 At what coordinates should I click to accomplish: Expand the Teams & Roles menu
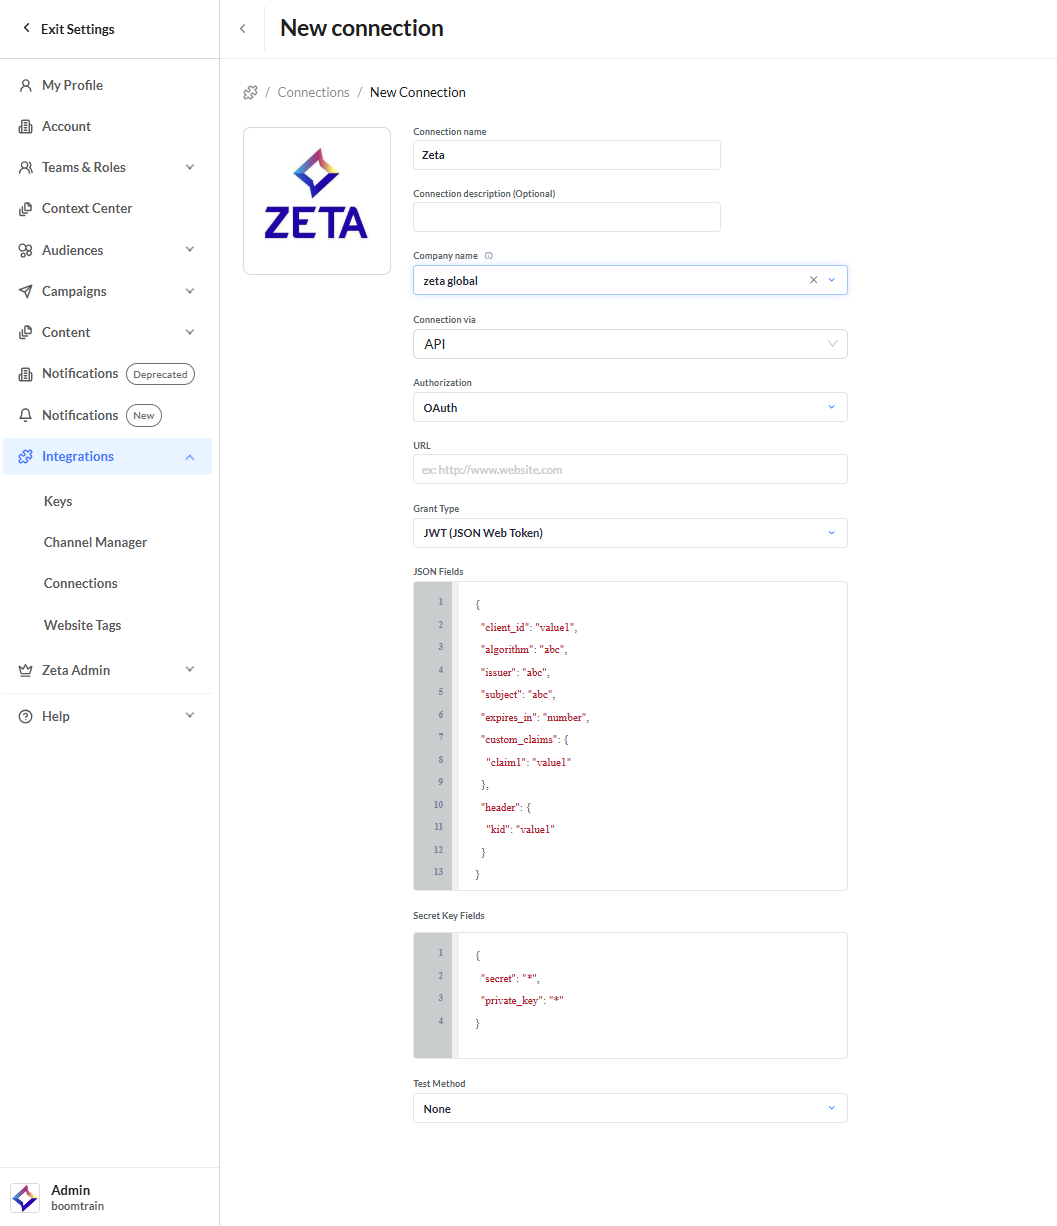(190, 167)
